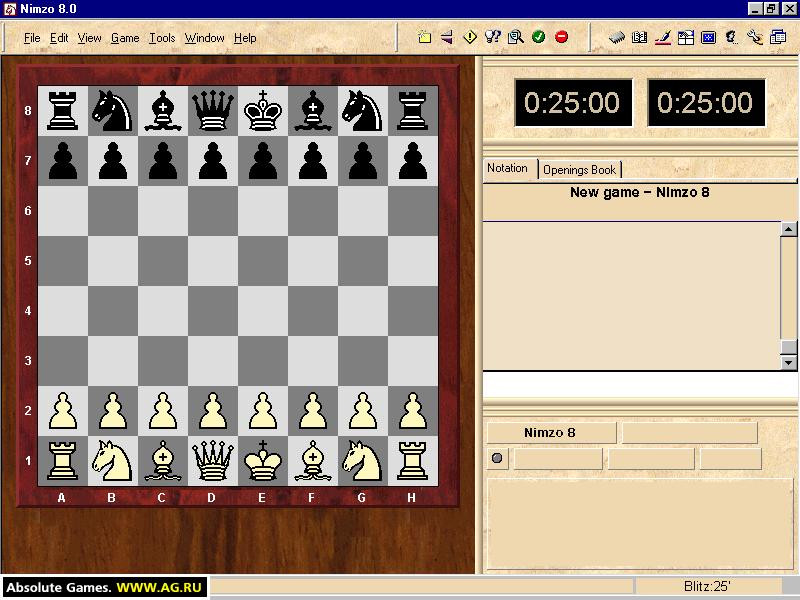Click the wrench settings icon
The height and width of the screenshot is (600, 800).
coord(755,37)
